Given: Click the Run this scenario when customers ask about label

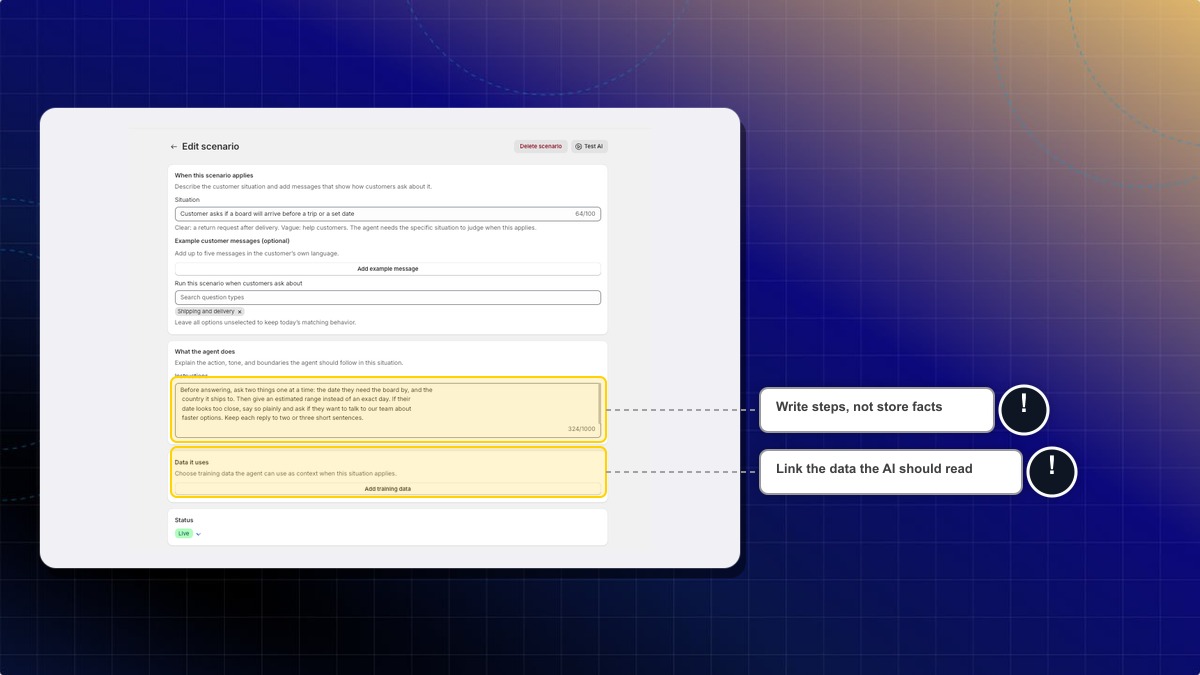Looking at the screenshot, I should pos(239,284).
